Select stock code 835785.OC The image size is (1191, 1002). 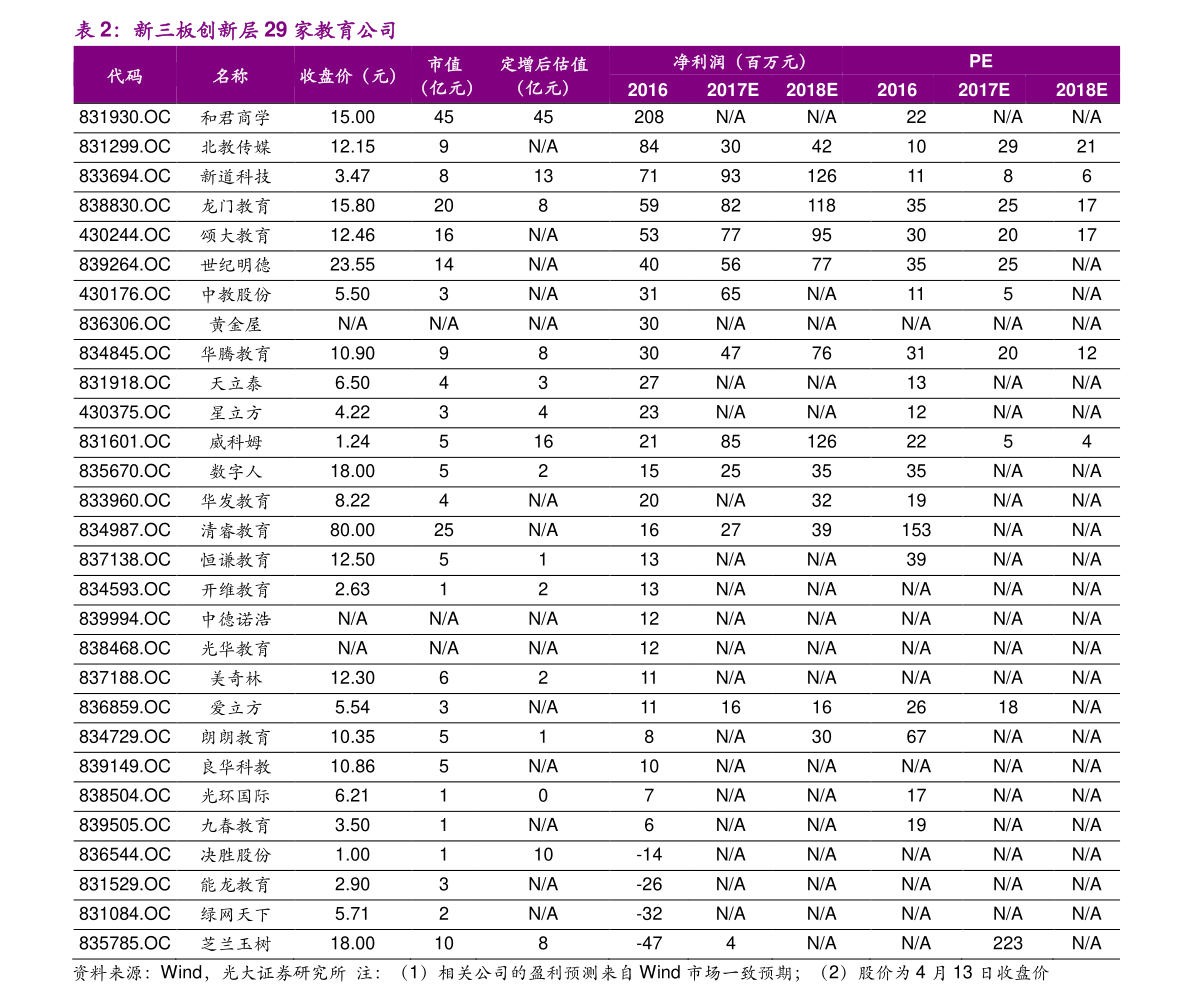point(125,943)
